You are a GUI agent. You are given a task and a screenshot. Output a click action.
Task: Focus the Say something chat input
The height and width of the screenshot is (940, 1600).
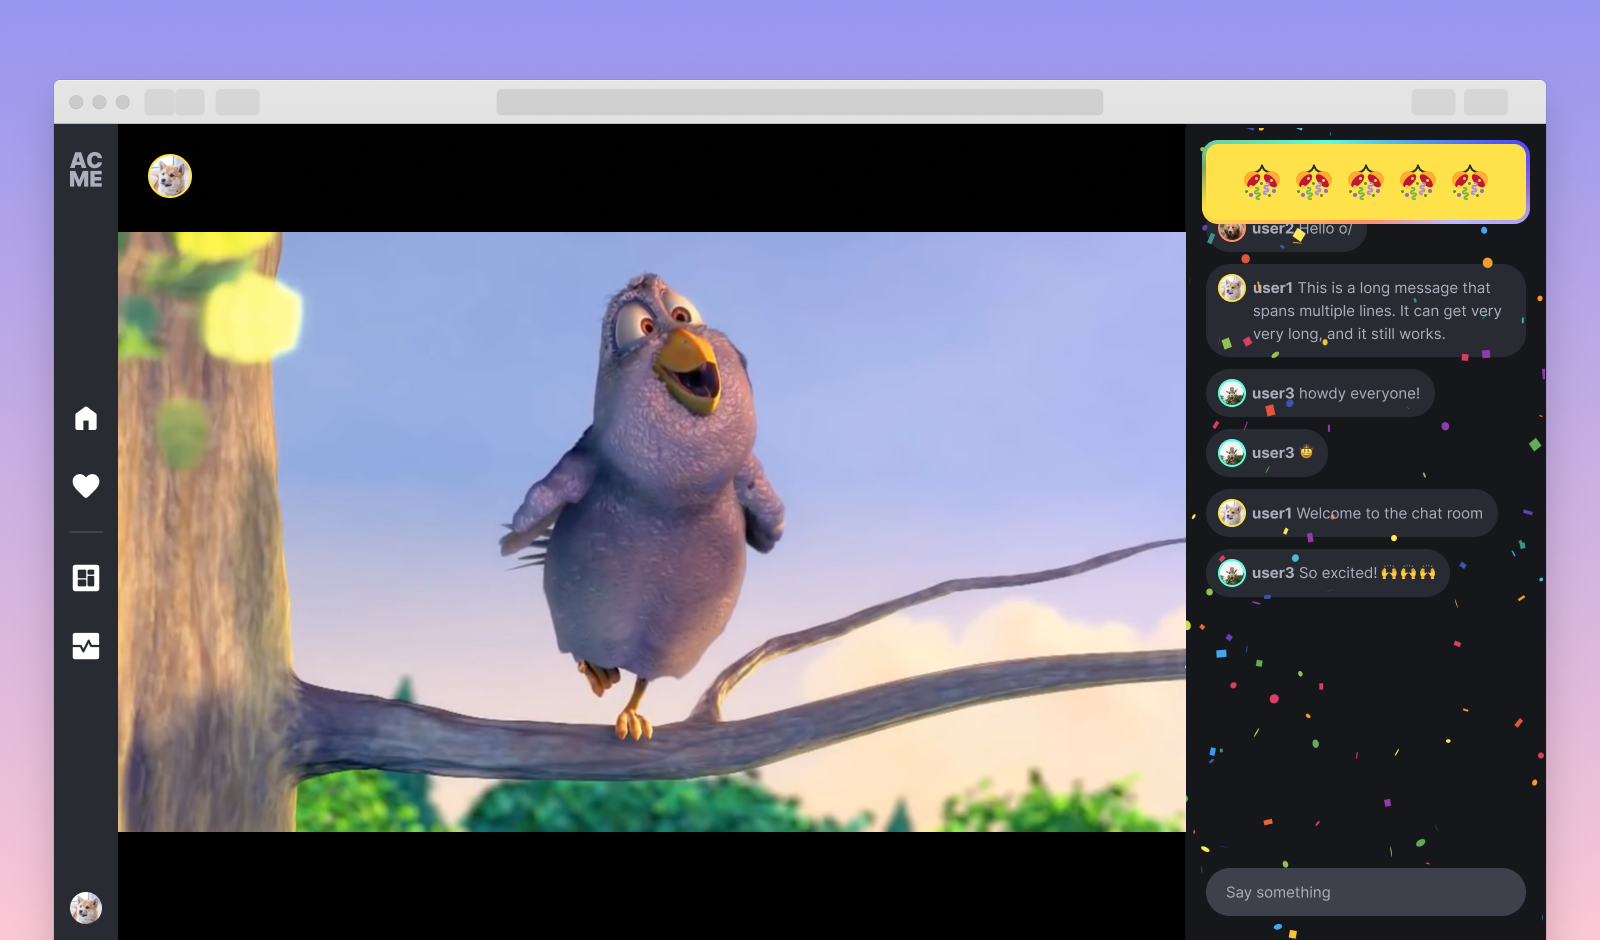1366,892
